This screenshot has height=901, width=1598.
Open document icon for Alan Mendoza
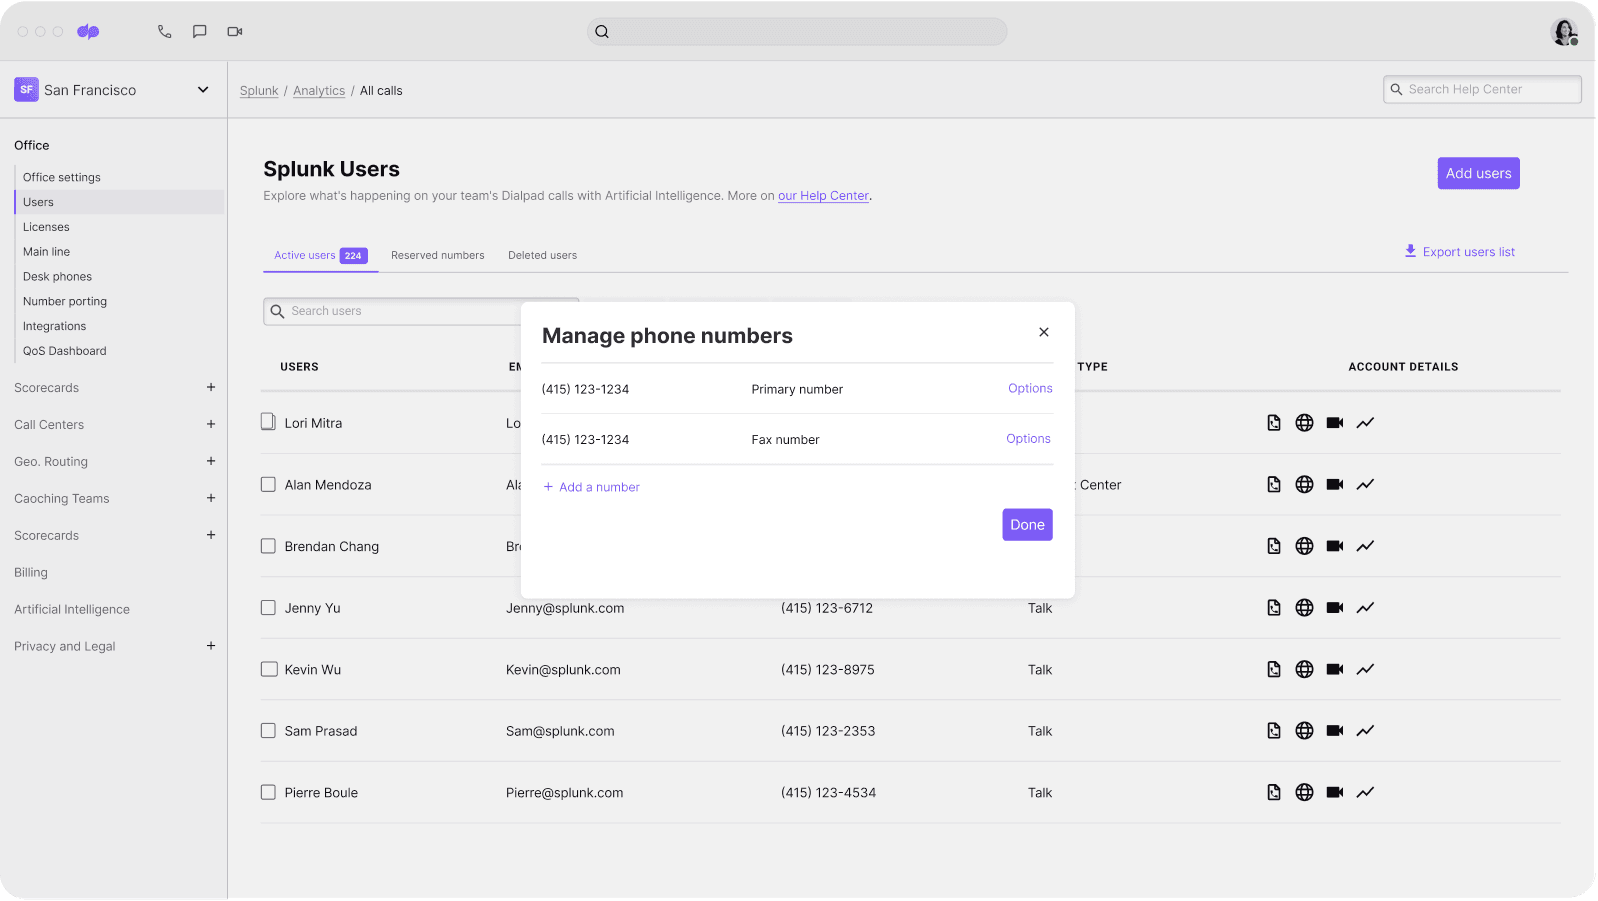tap(1274, 485)
